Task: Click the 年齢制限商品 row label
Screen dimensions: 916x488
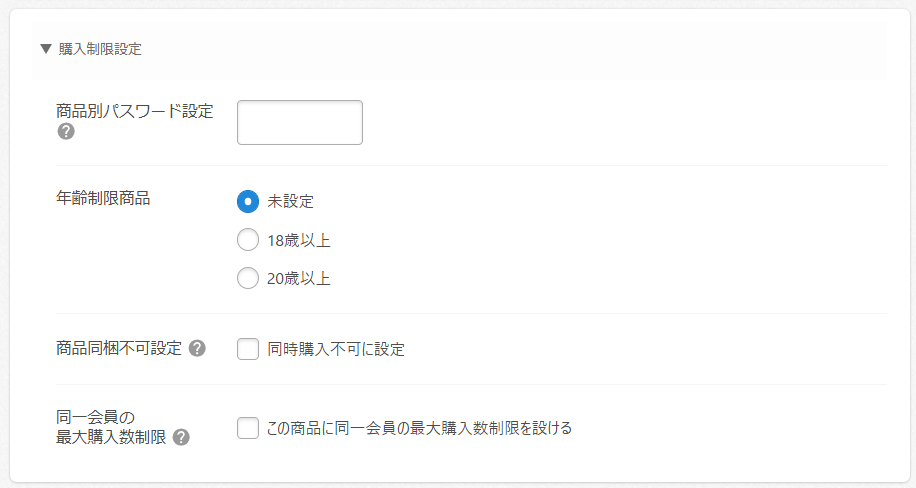Action: coord(103,198)
